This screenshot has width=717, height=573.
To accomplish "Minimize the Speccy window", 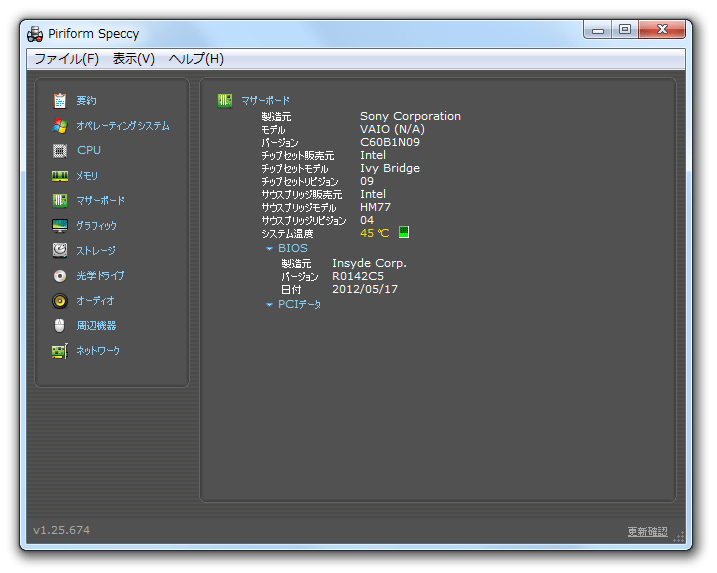I will click(598, 30).
